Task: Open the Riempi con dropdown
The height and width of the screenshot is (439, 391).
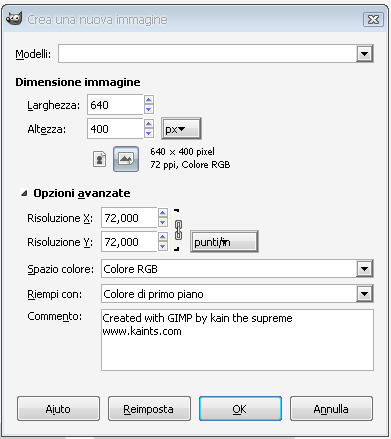Action: click(364, 294)
